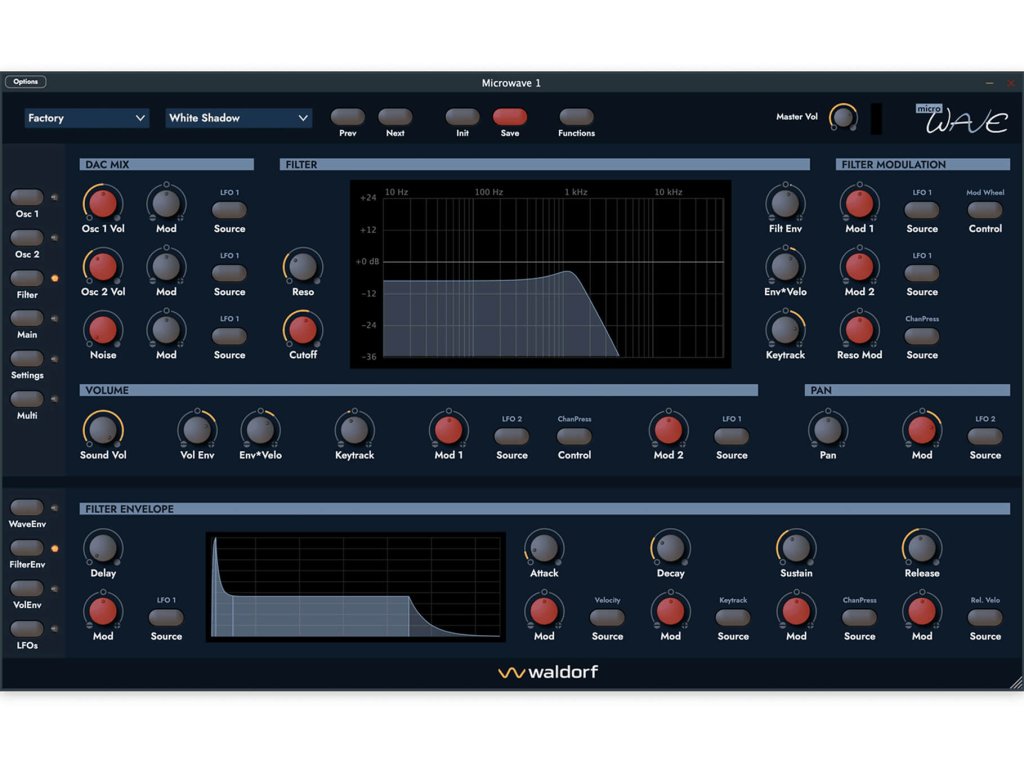The image size is (1024, 768).
Task: Open the Source selector beside Filter Modulation Mod 2
Action: [x=921, y=273]
